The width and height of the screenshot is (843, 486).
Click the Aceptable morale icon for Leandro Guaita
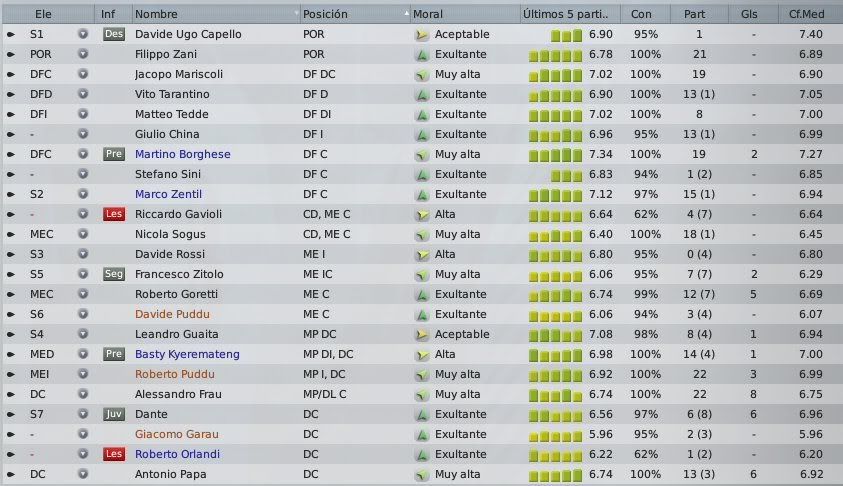tap(422, 334)
